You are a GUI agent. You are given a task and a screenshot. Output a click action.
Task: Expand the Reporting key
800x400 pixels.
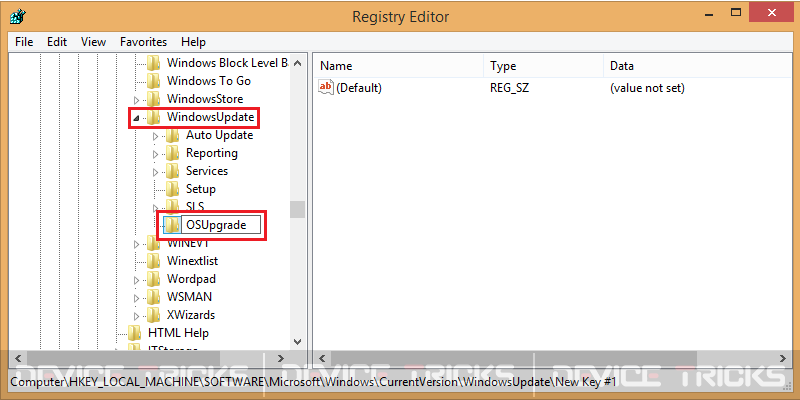(156, 154)
